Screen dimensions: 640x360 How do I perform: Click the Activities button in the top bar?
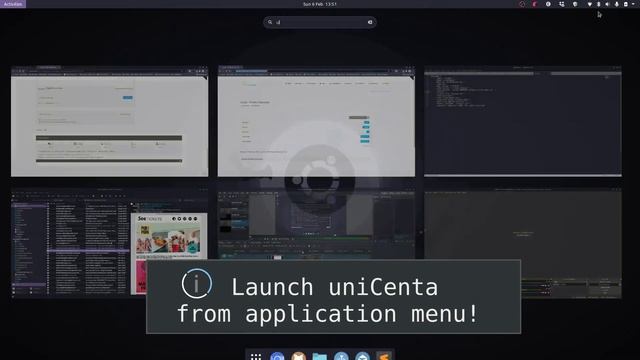pos(13,4)
